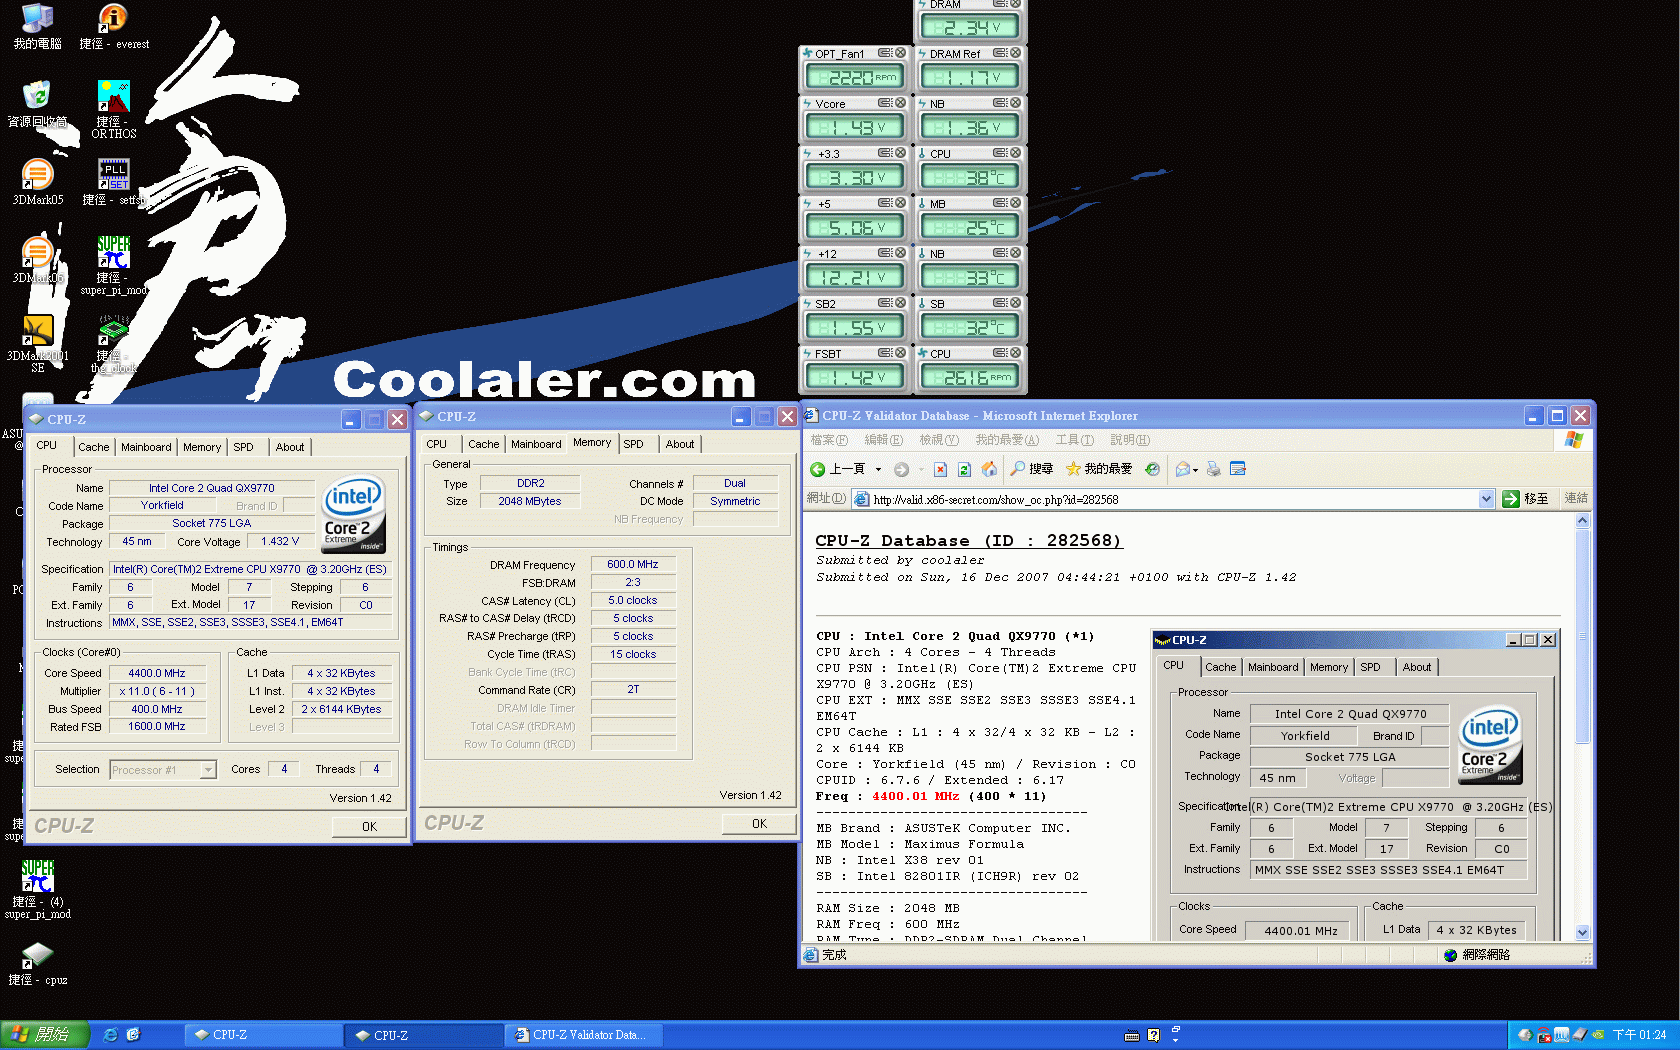
Task: Click the Links (連結) toolbar label in IE
Action: click(x=1575, y=498)
